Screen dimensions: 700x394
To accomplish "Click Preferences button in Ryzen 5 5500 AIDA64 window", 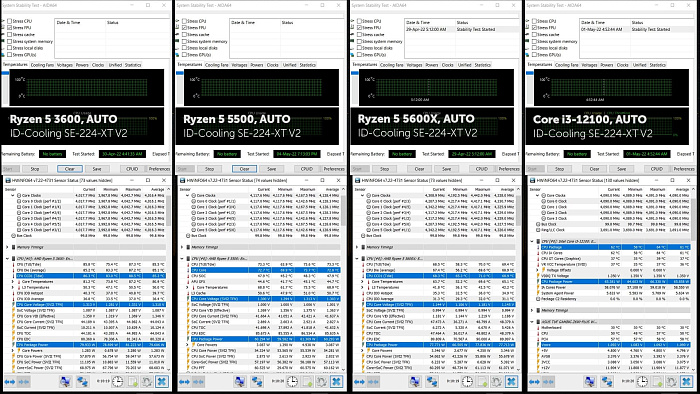I will (x=333, y=169).
